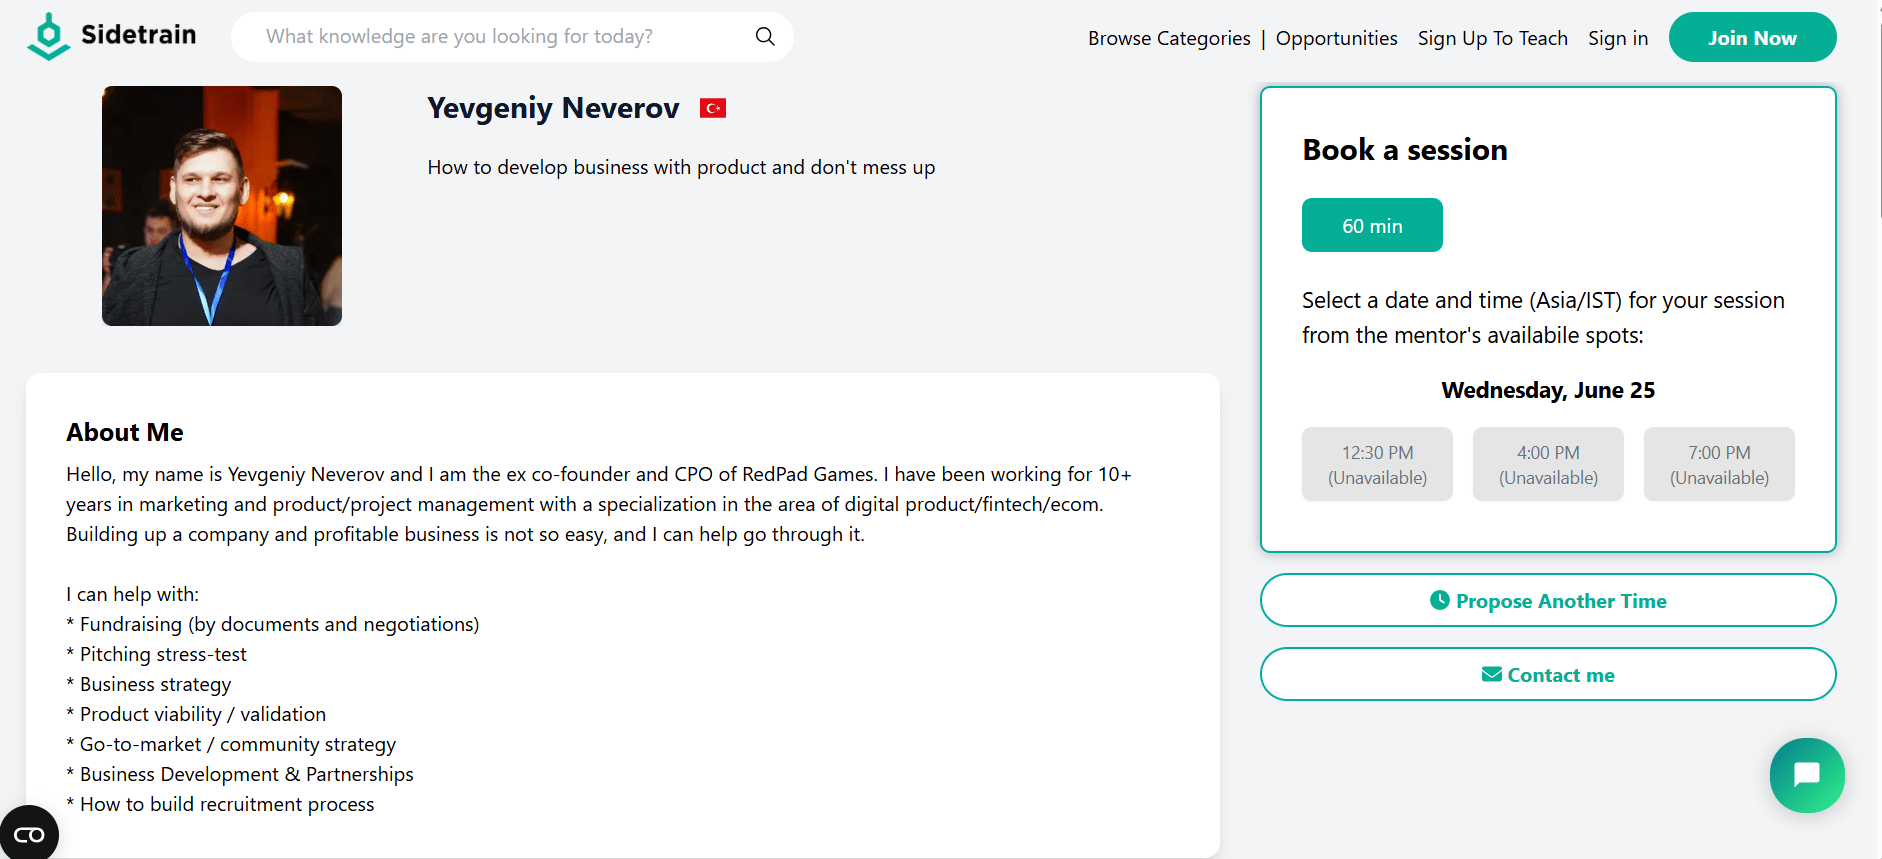Viewport: 1882px width, 859px height.
Task: Open Browse Categories menu
Action: tap(1168, 38)
